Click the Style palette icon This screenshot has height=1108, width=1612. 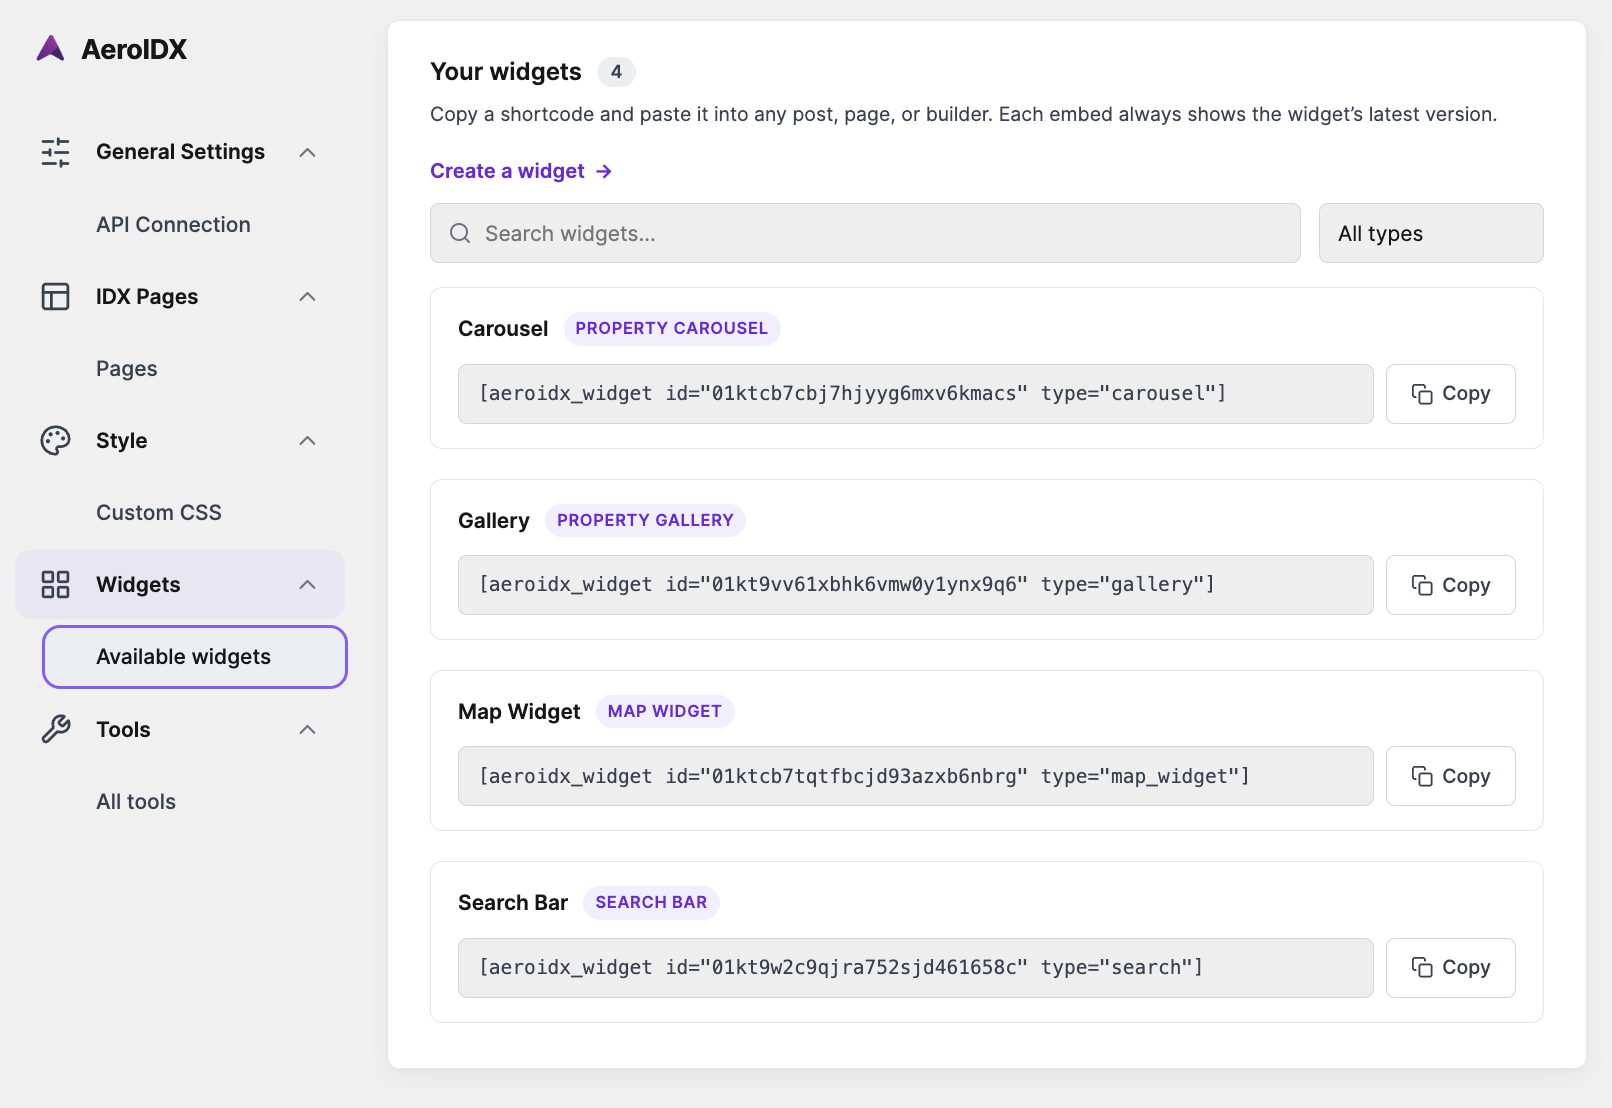pos(56,440)
